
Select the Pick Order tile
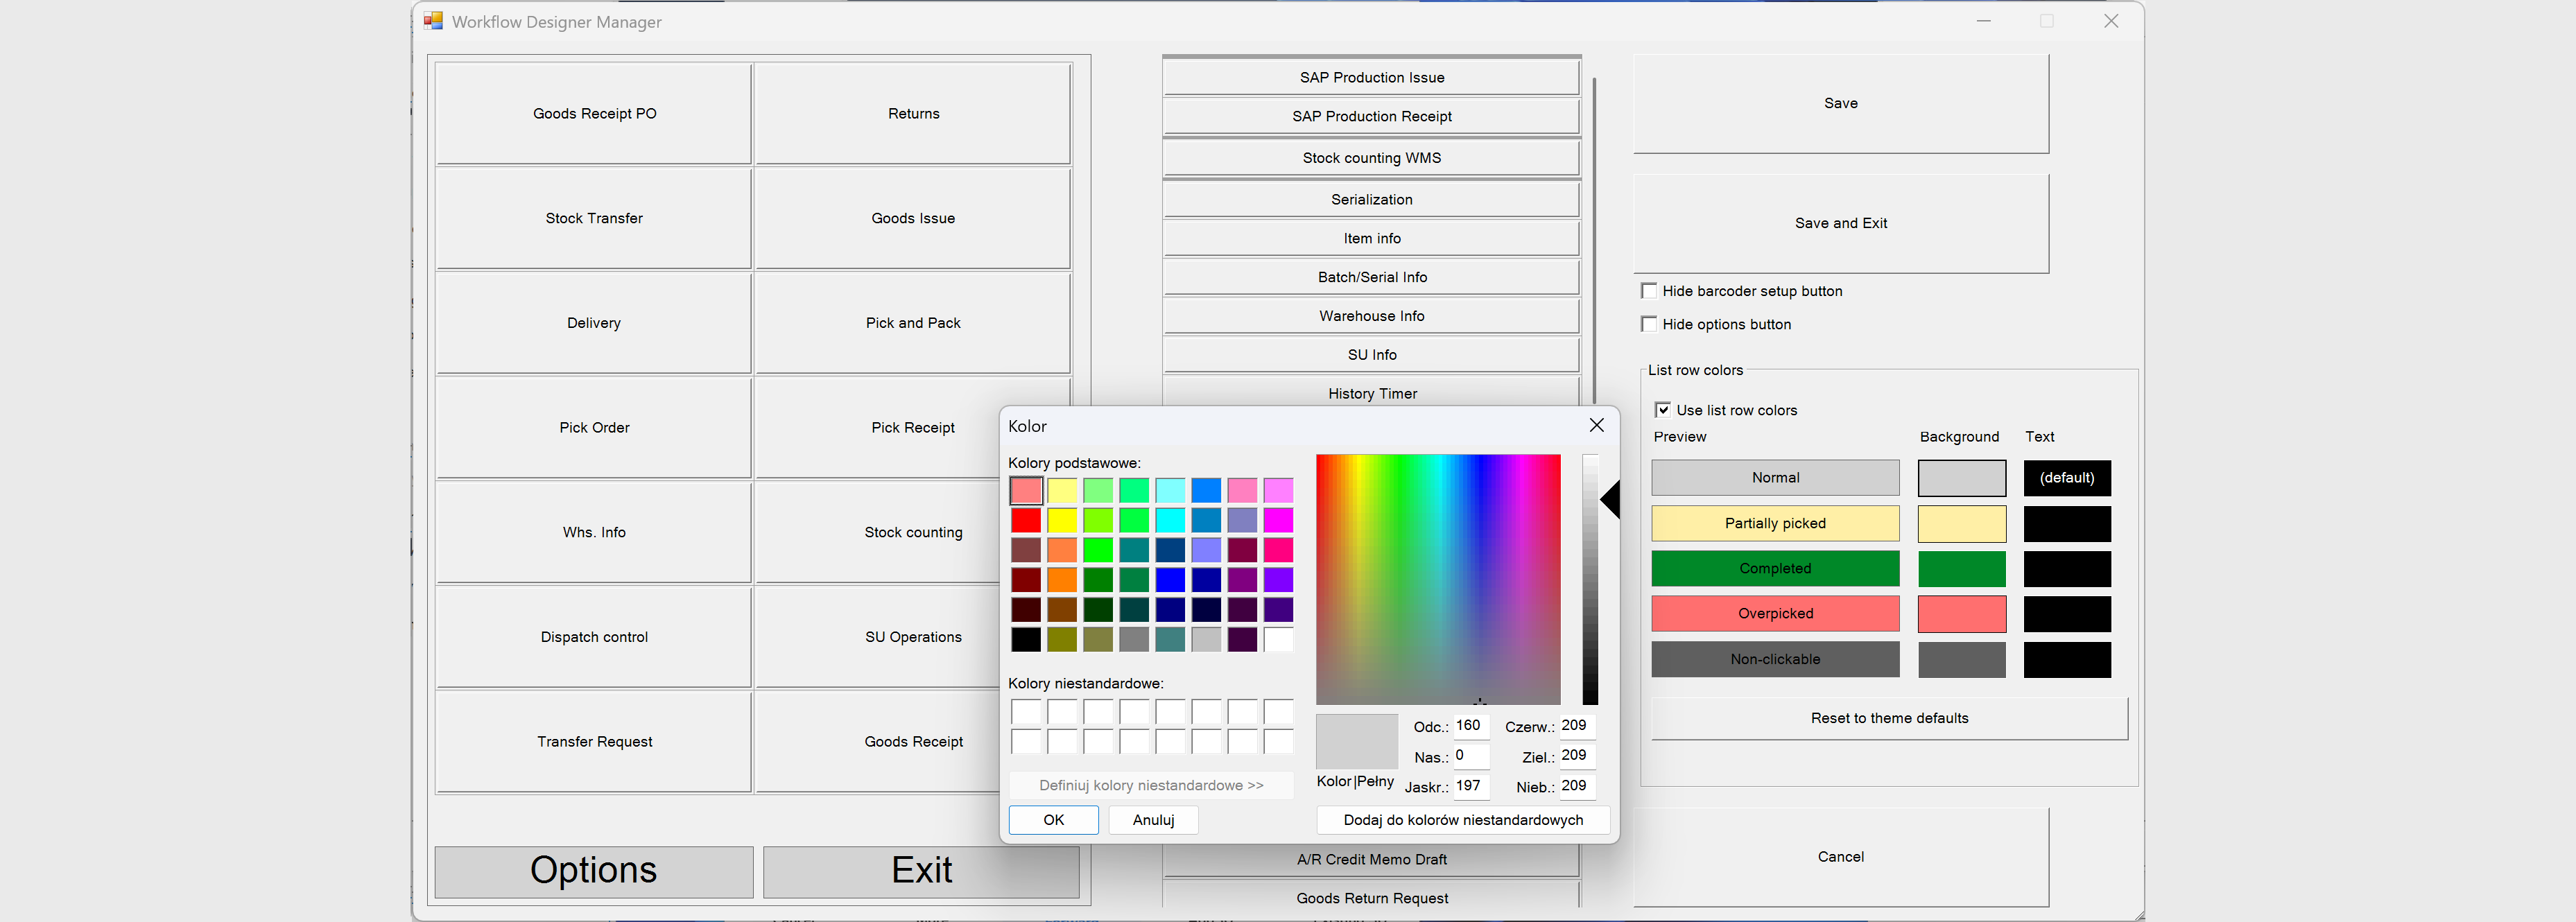click(x=594, y=428)
